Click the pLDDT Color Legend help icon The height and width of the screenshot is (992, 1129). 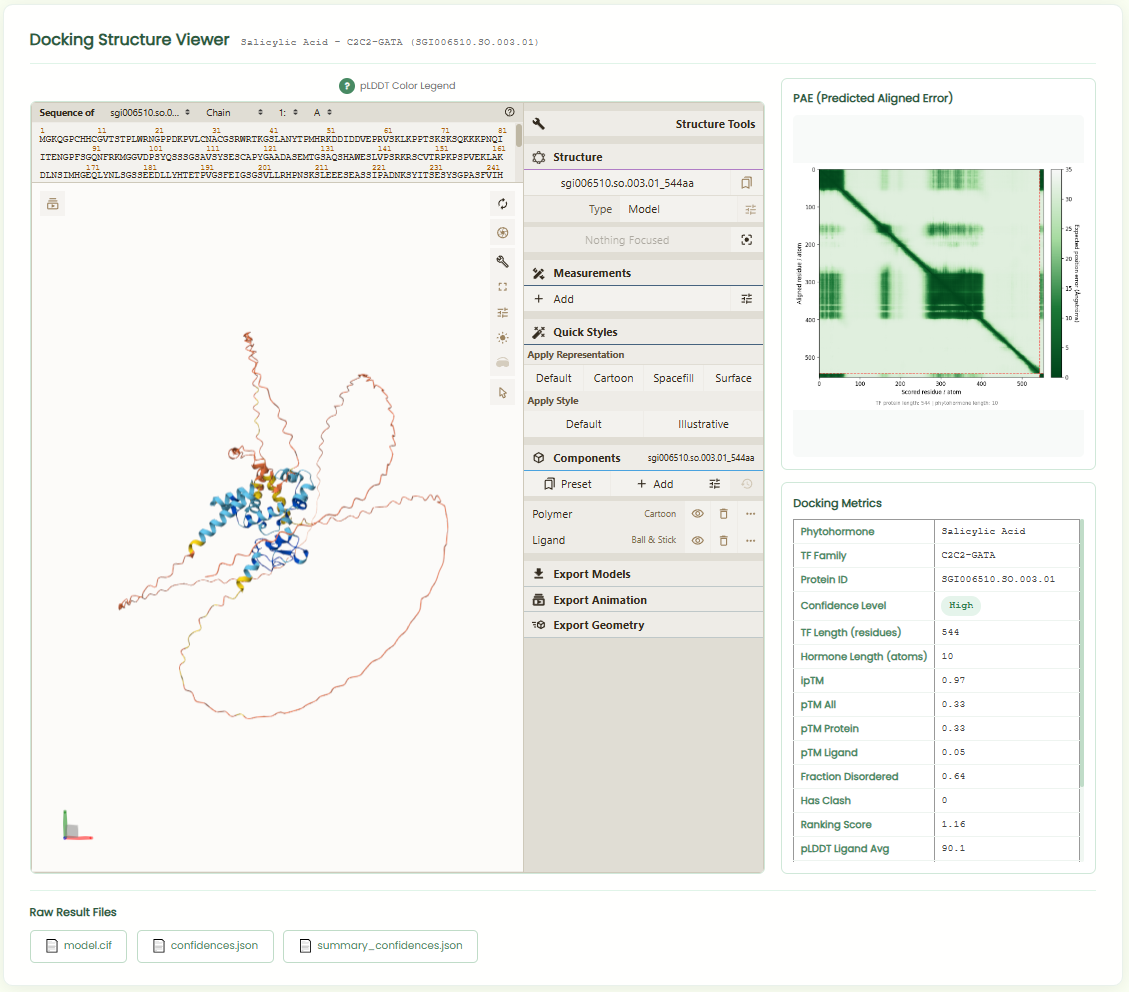tap(347, 86)
